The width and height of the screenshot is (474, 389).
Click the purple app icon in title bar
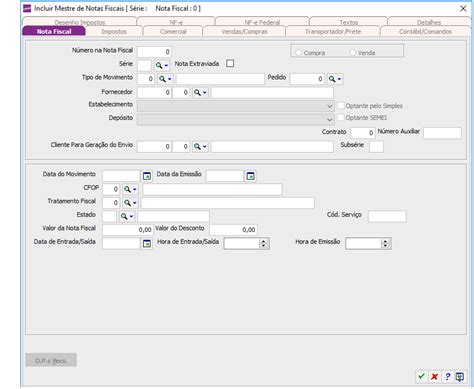tap(27, 8)
